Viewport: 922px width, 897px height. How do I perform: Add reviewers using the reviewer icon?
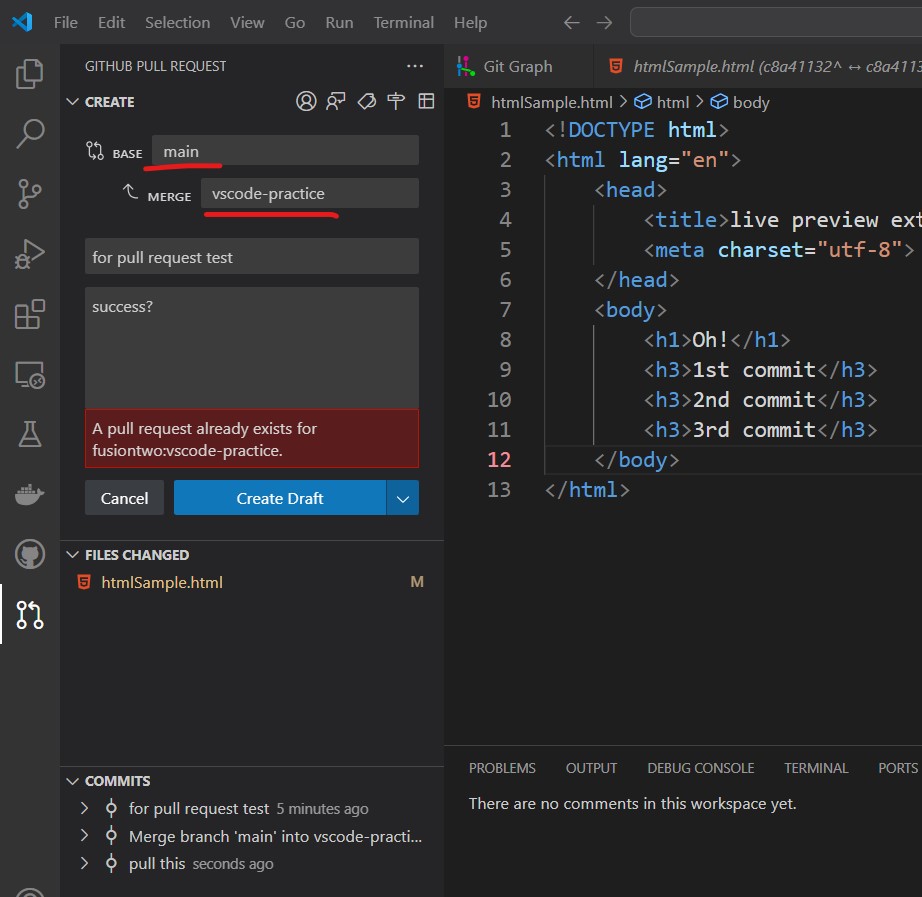(x=336, y=101)
